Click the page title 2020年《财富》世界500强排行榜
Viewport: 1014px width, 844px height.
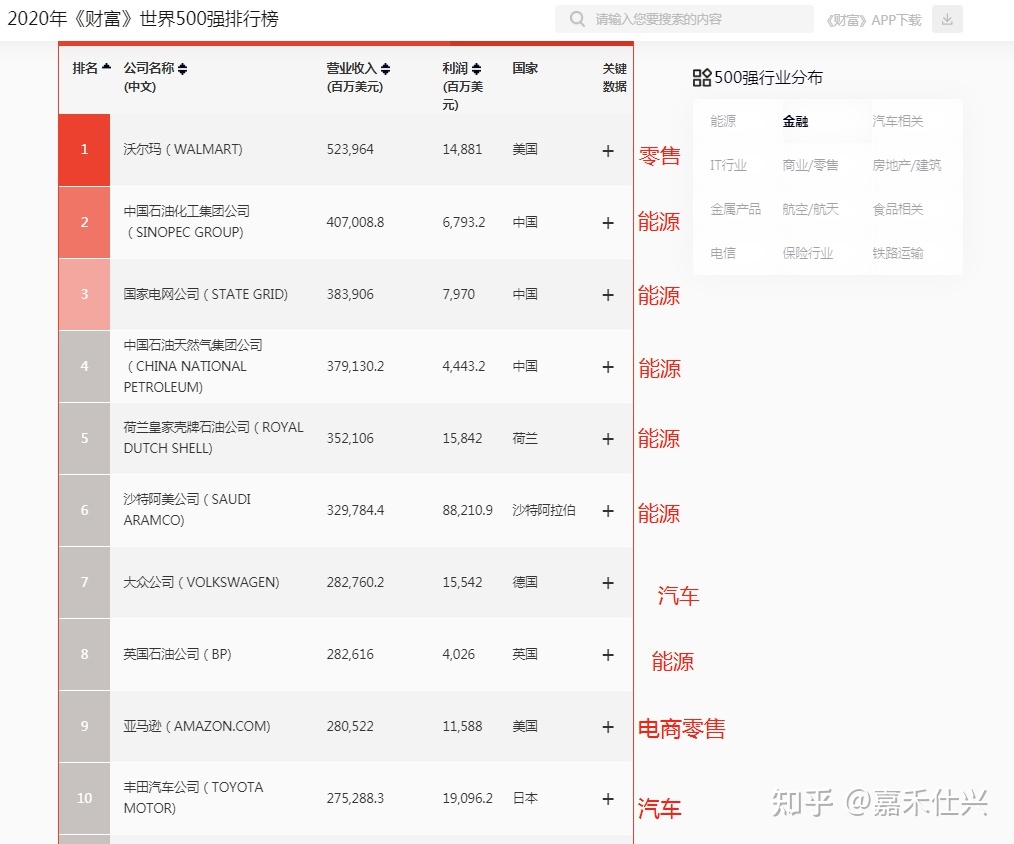[143, 19]
